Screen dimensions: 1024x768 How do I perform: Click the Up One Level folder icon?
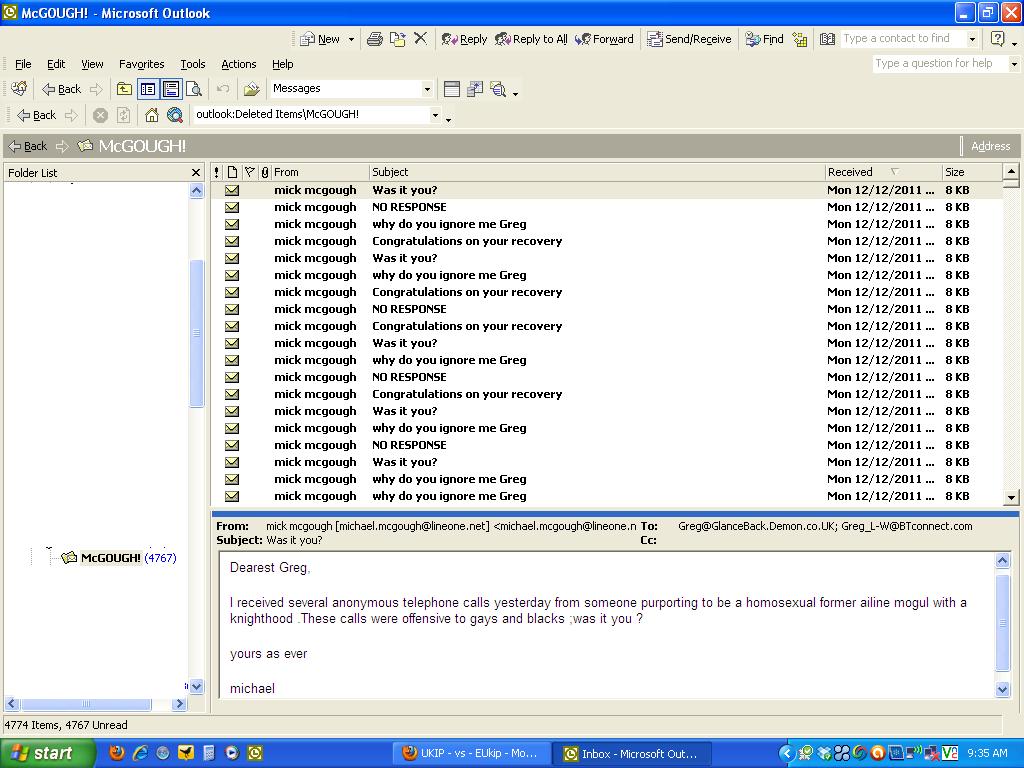(124, 89)
